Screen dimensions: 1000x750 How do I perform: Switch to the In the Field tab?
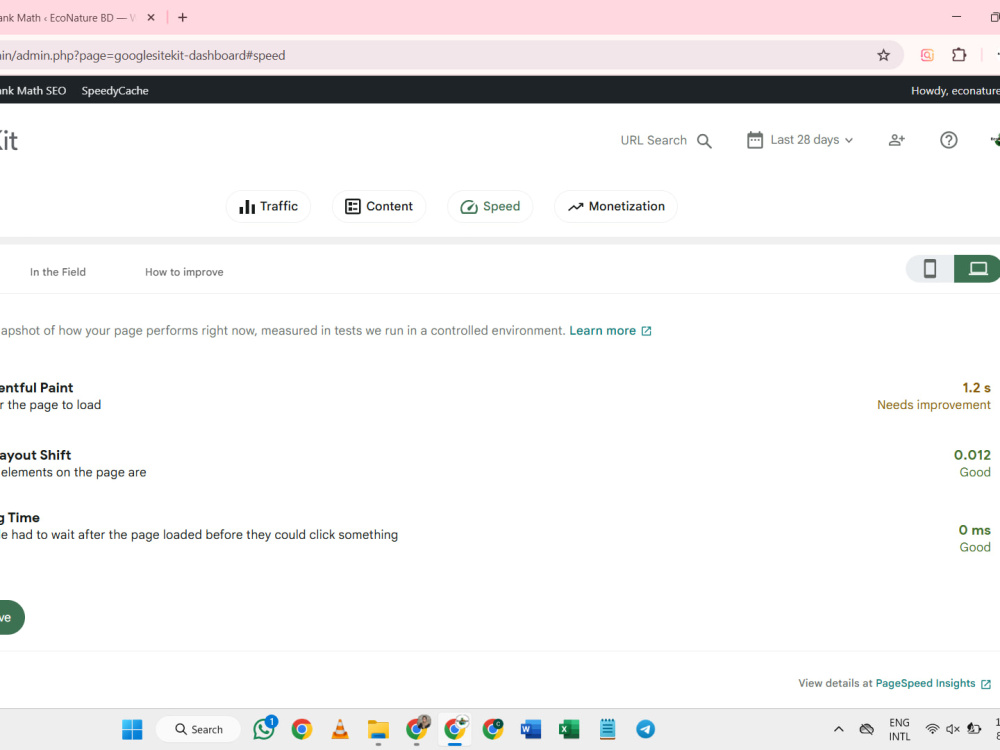click(57, 272)
